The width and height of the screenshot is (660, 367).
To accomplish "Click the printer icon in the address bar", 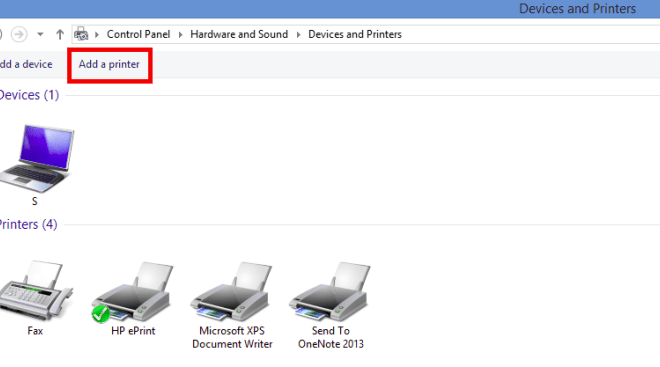I will click(x=81, y=34).
